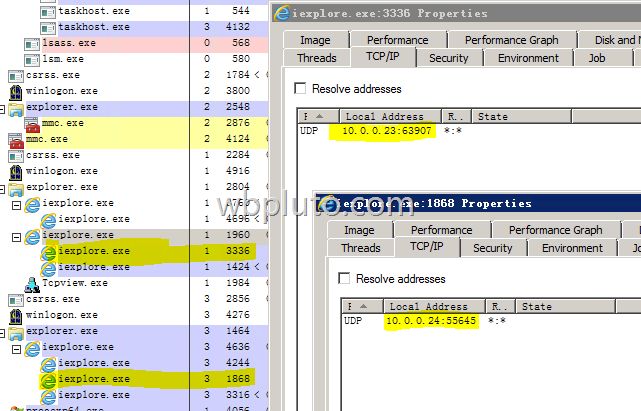Open Performance Graph tab in iexplore.exe:1868 Properties

pos(556,230)
